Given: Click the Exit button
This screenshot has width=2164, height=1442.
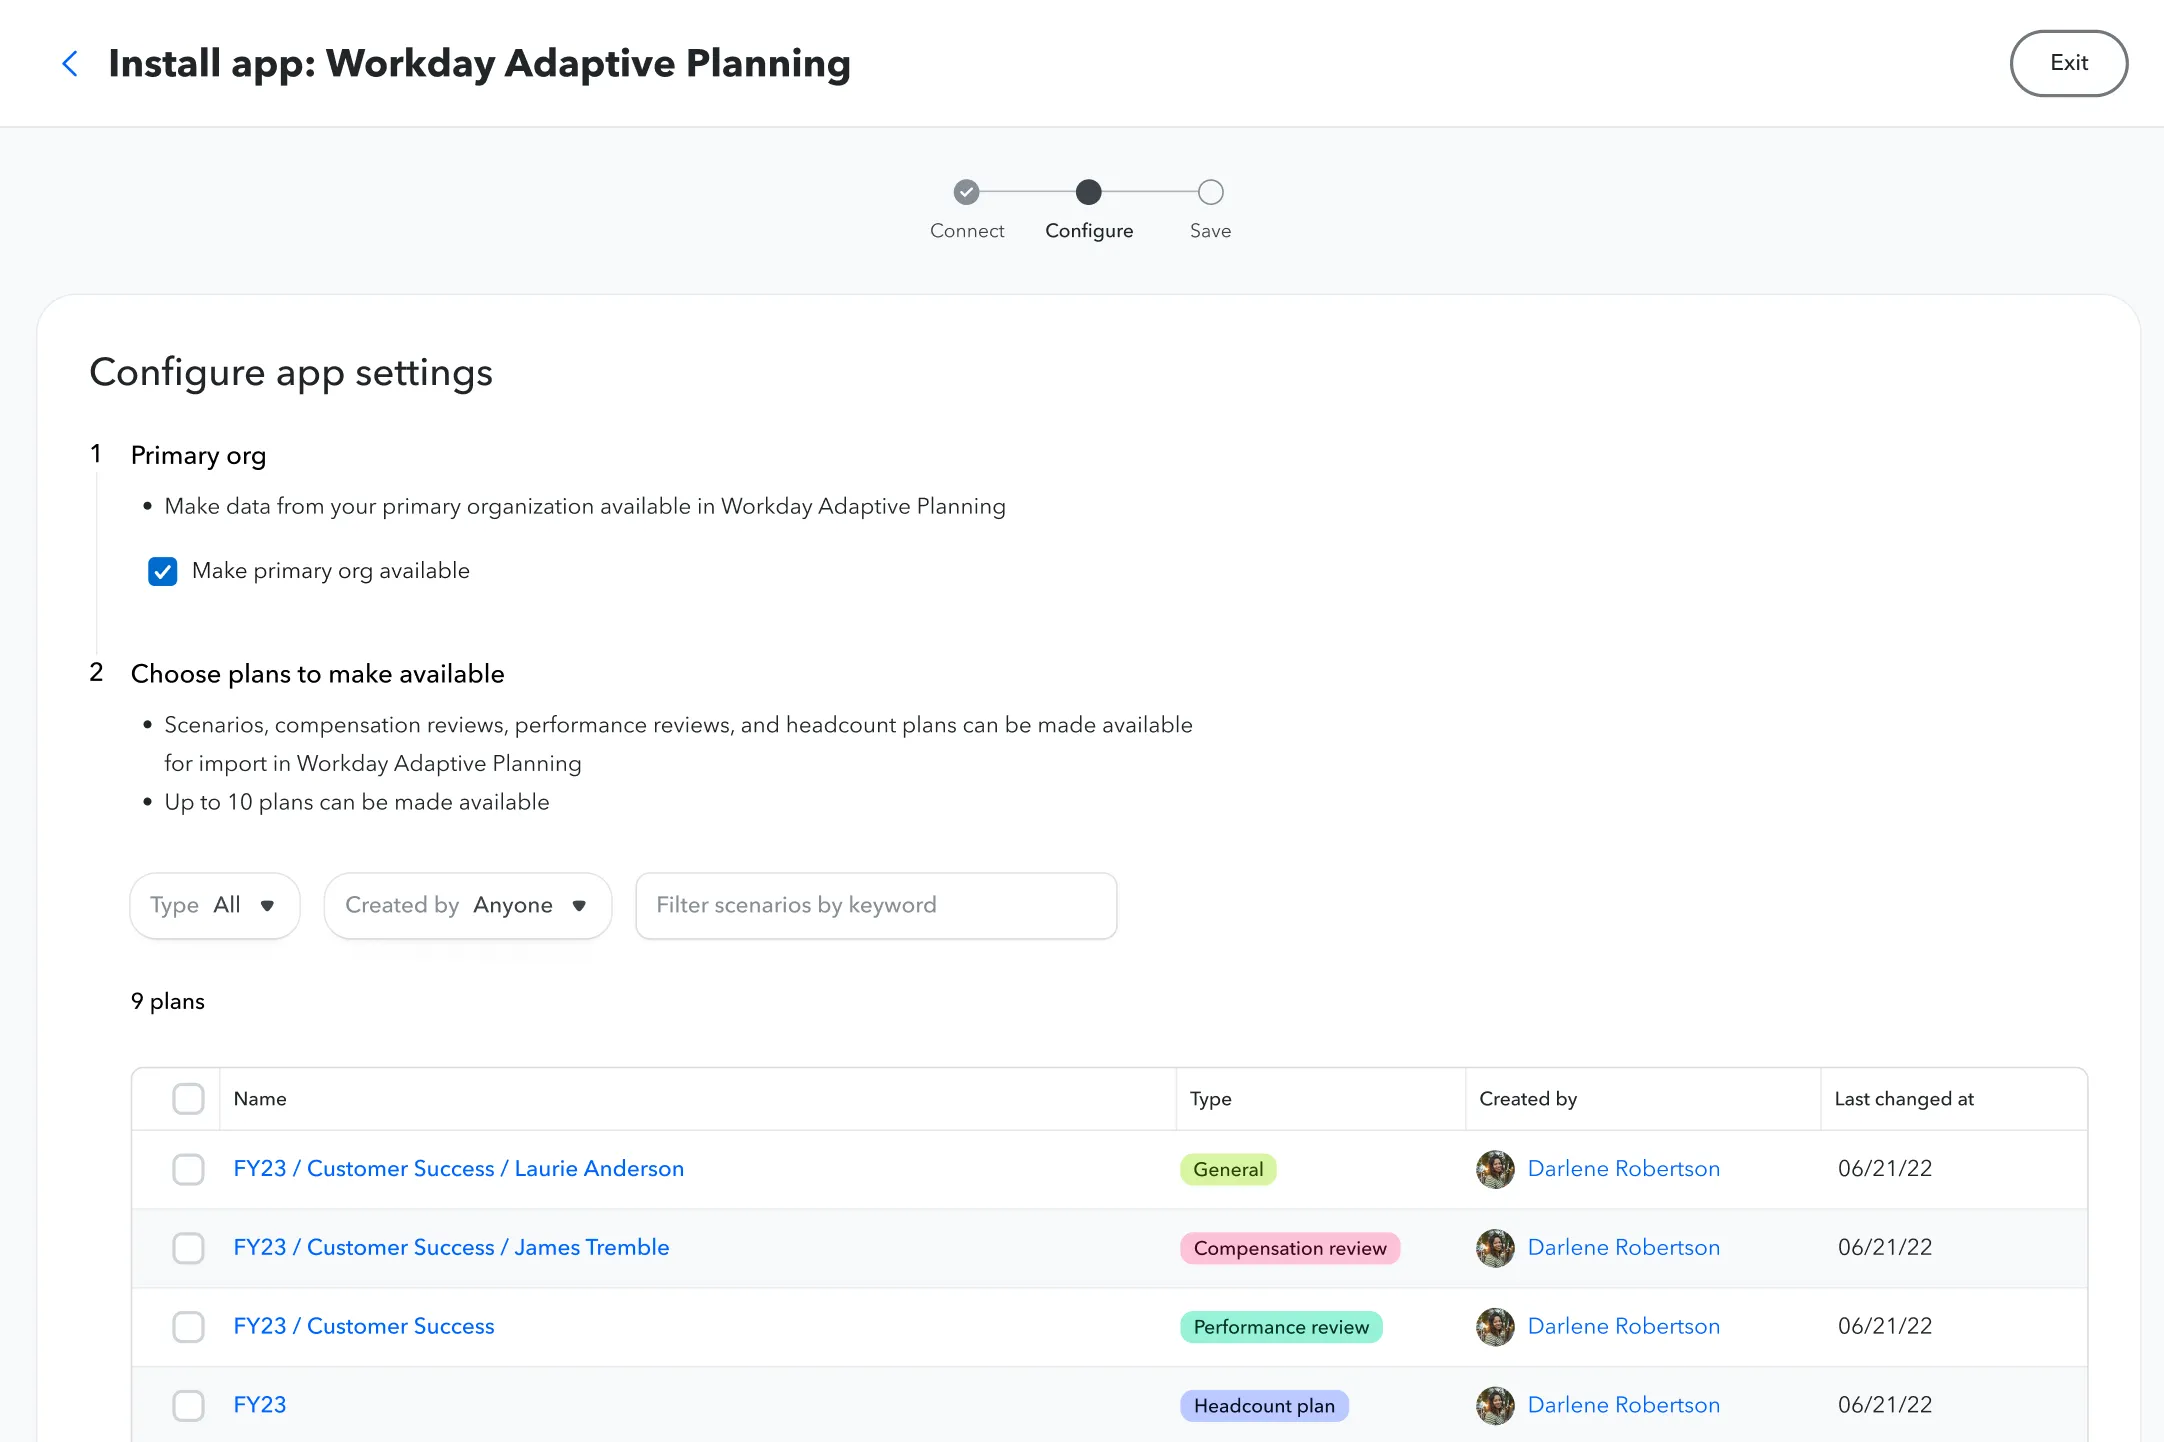Looking at the screenshot, I should click(2068, 63).
